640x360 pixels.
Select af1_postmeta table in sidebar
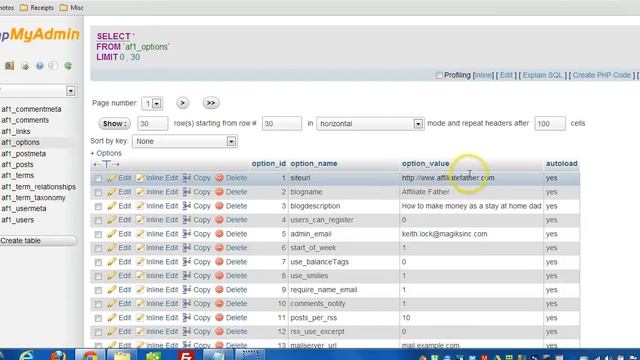click(x=23, y=153)
